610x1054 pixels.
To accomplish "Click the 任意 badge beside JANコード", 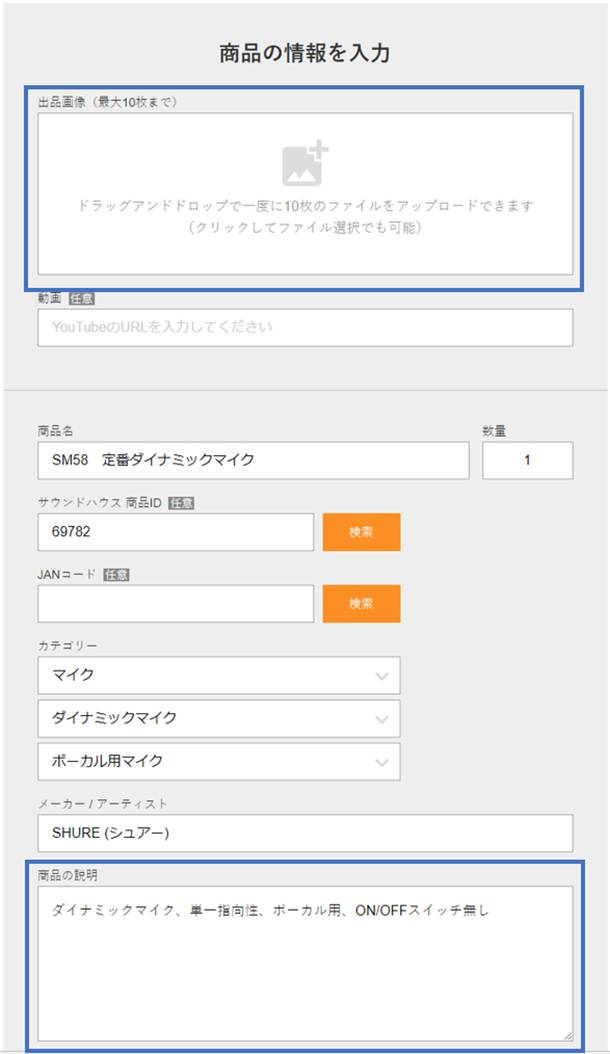I will click(116, 575).
